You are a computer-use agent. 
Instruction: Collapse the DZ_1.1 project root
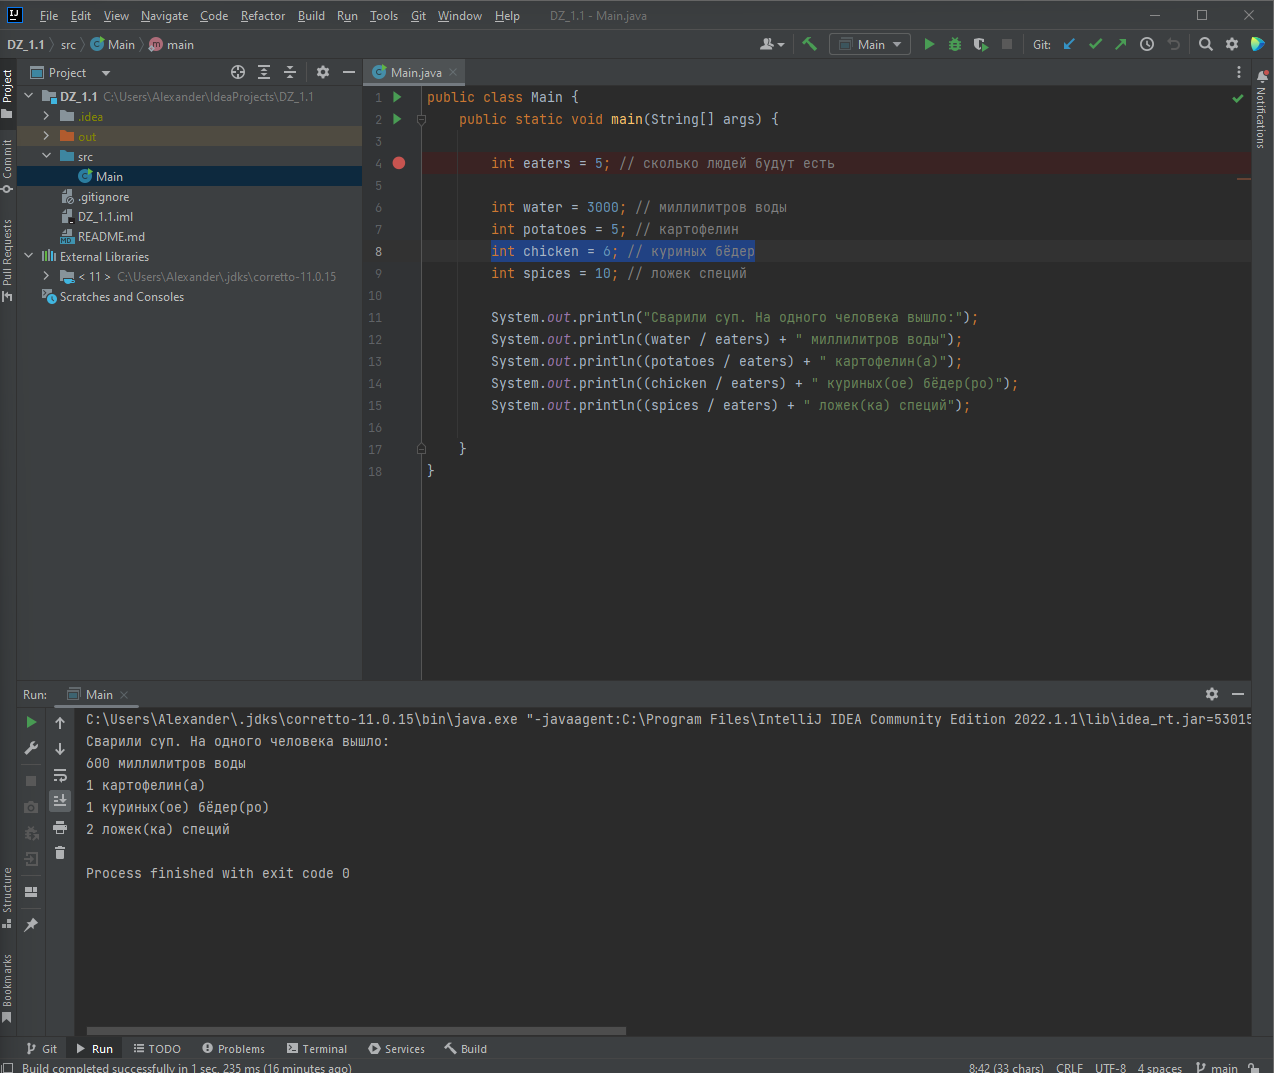(29, 96)
